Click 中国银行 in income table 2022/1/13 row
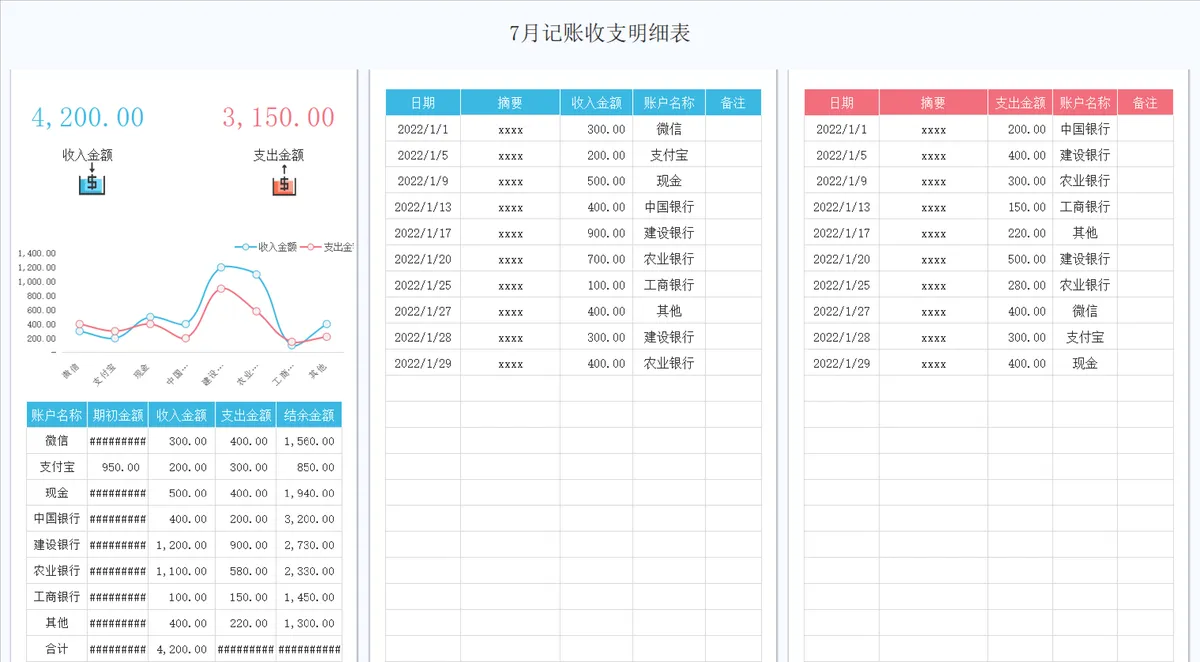 tap(669, 207)
